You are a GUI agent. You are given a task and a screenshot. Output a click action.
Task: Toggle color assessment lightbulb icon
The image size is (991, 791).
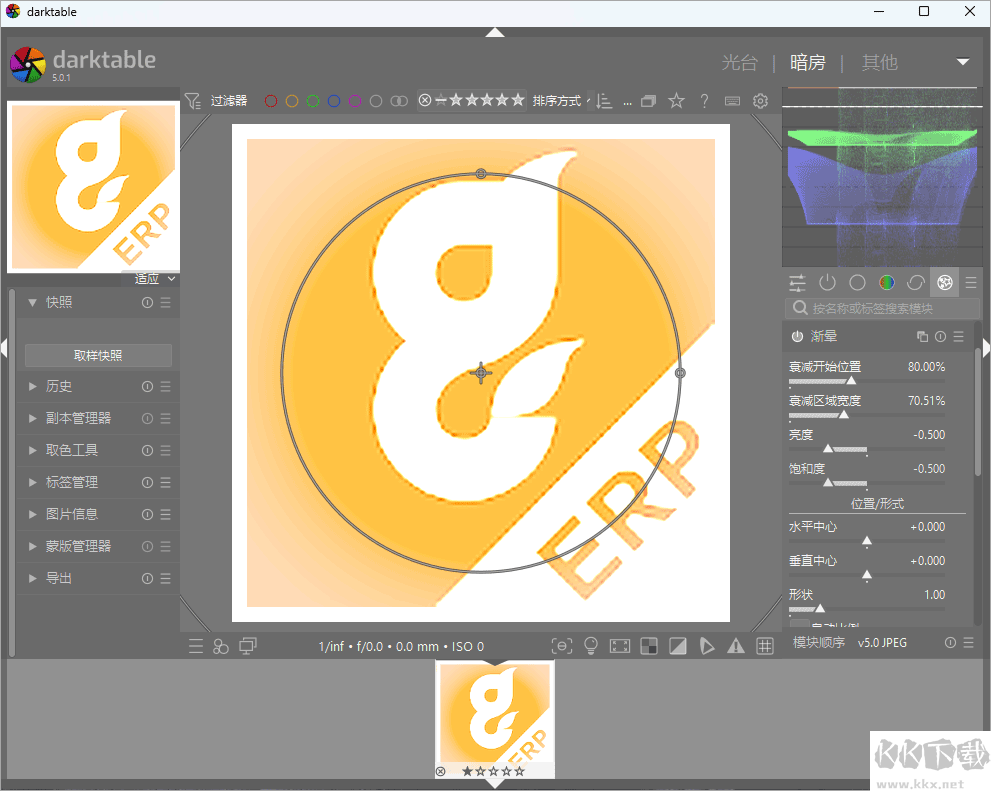pos(591,646)
